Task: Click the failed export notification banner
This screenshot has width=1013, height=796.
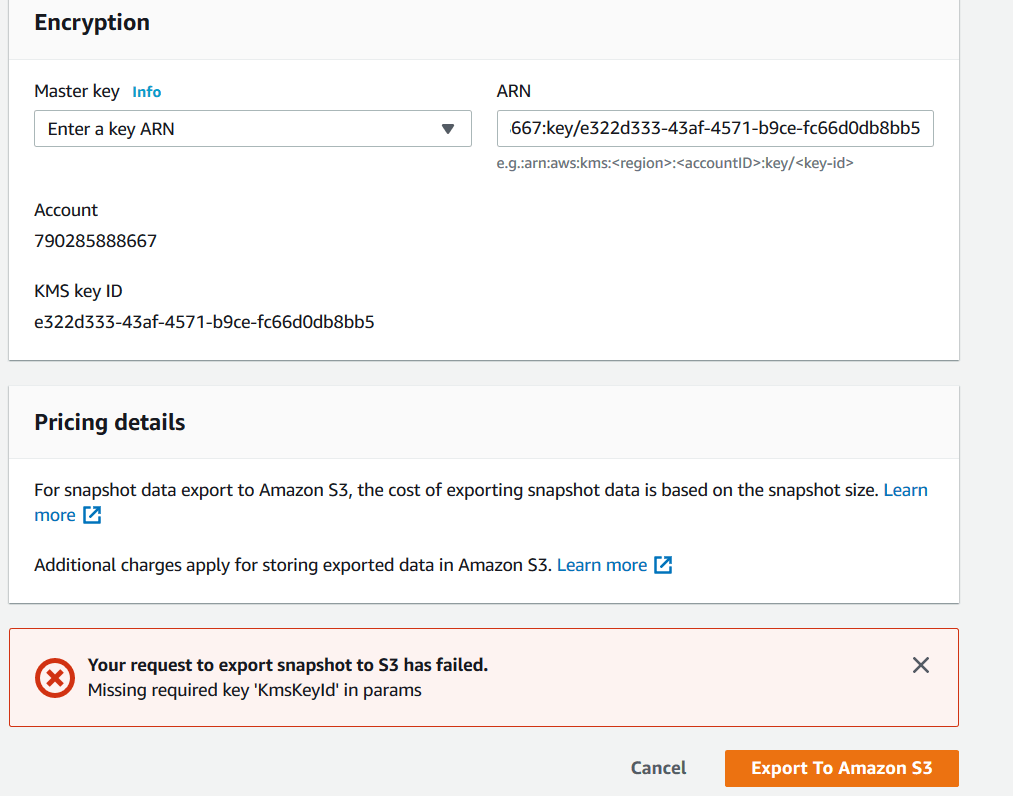Action: coord(484,676)
